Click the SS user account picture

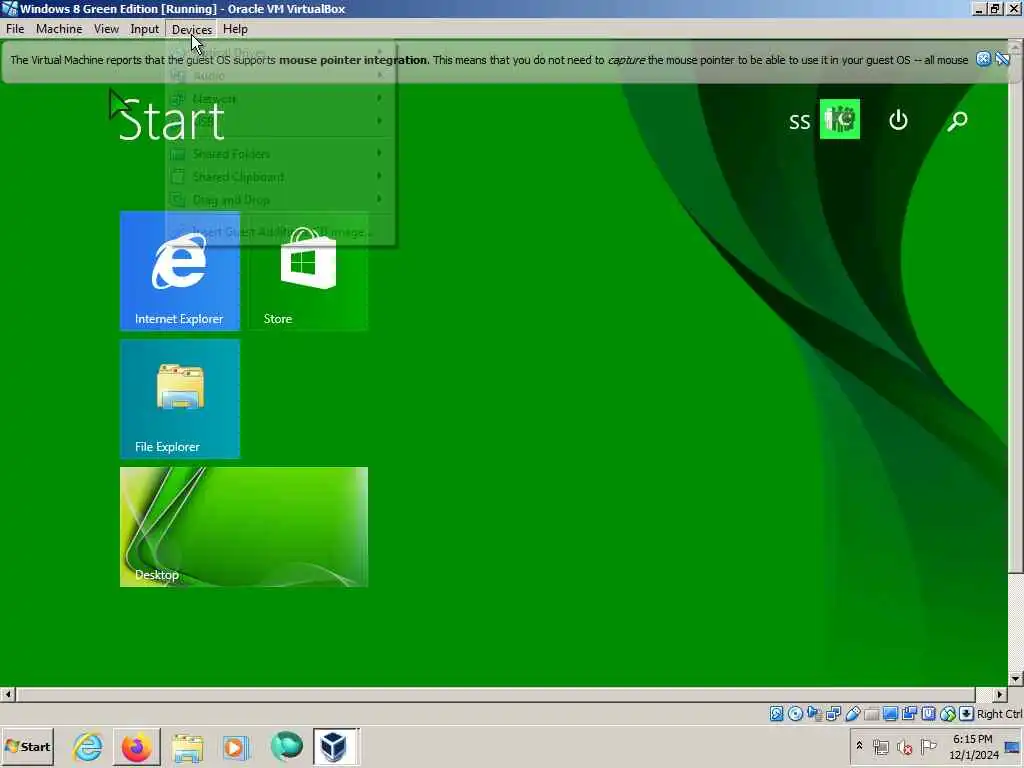(839, 119)
